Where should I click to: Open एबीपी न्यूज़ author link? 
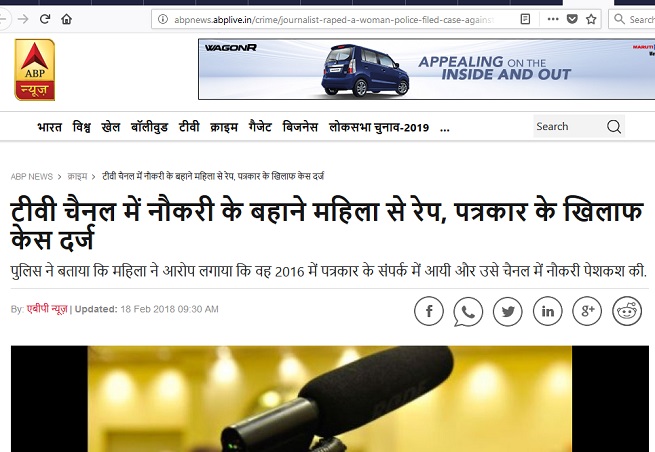click(x=47, y=309)
